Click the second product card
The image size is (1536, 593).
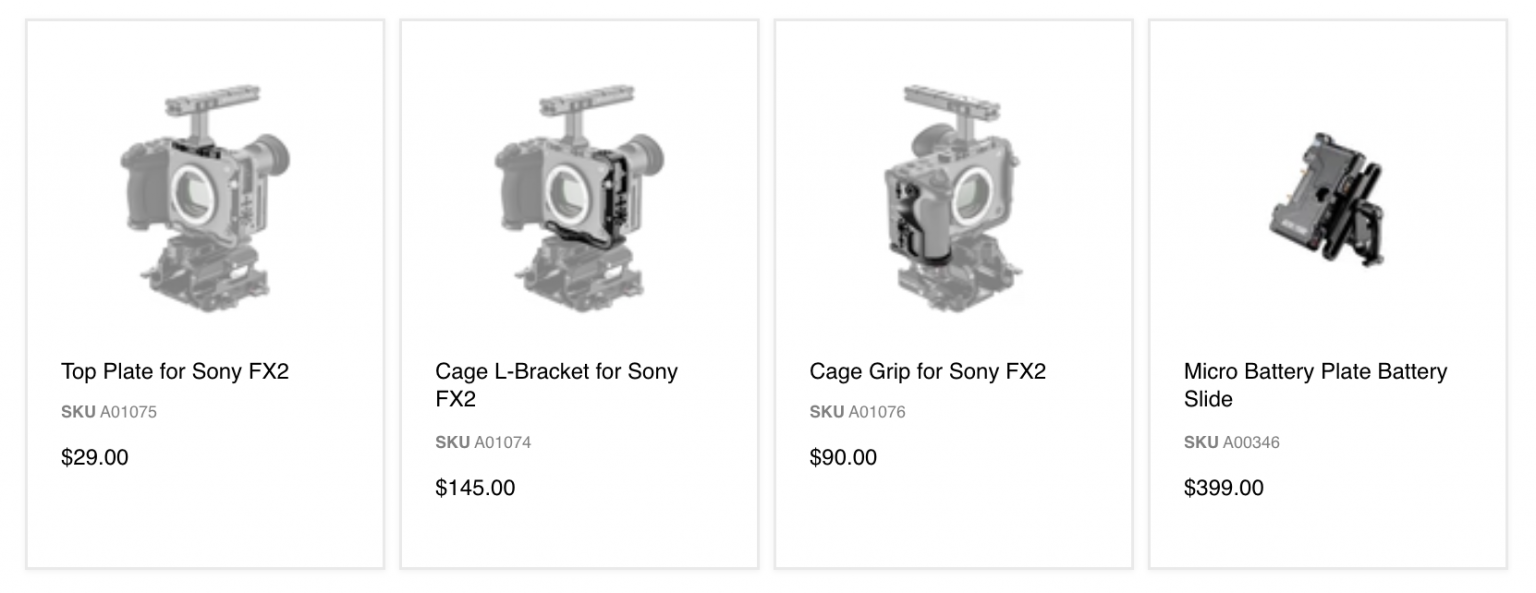coord(578,290)
